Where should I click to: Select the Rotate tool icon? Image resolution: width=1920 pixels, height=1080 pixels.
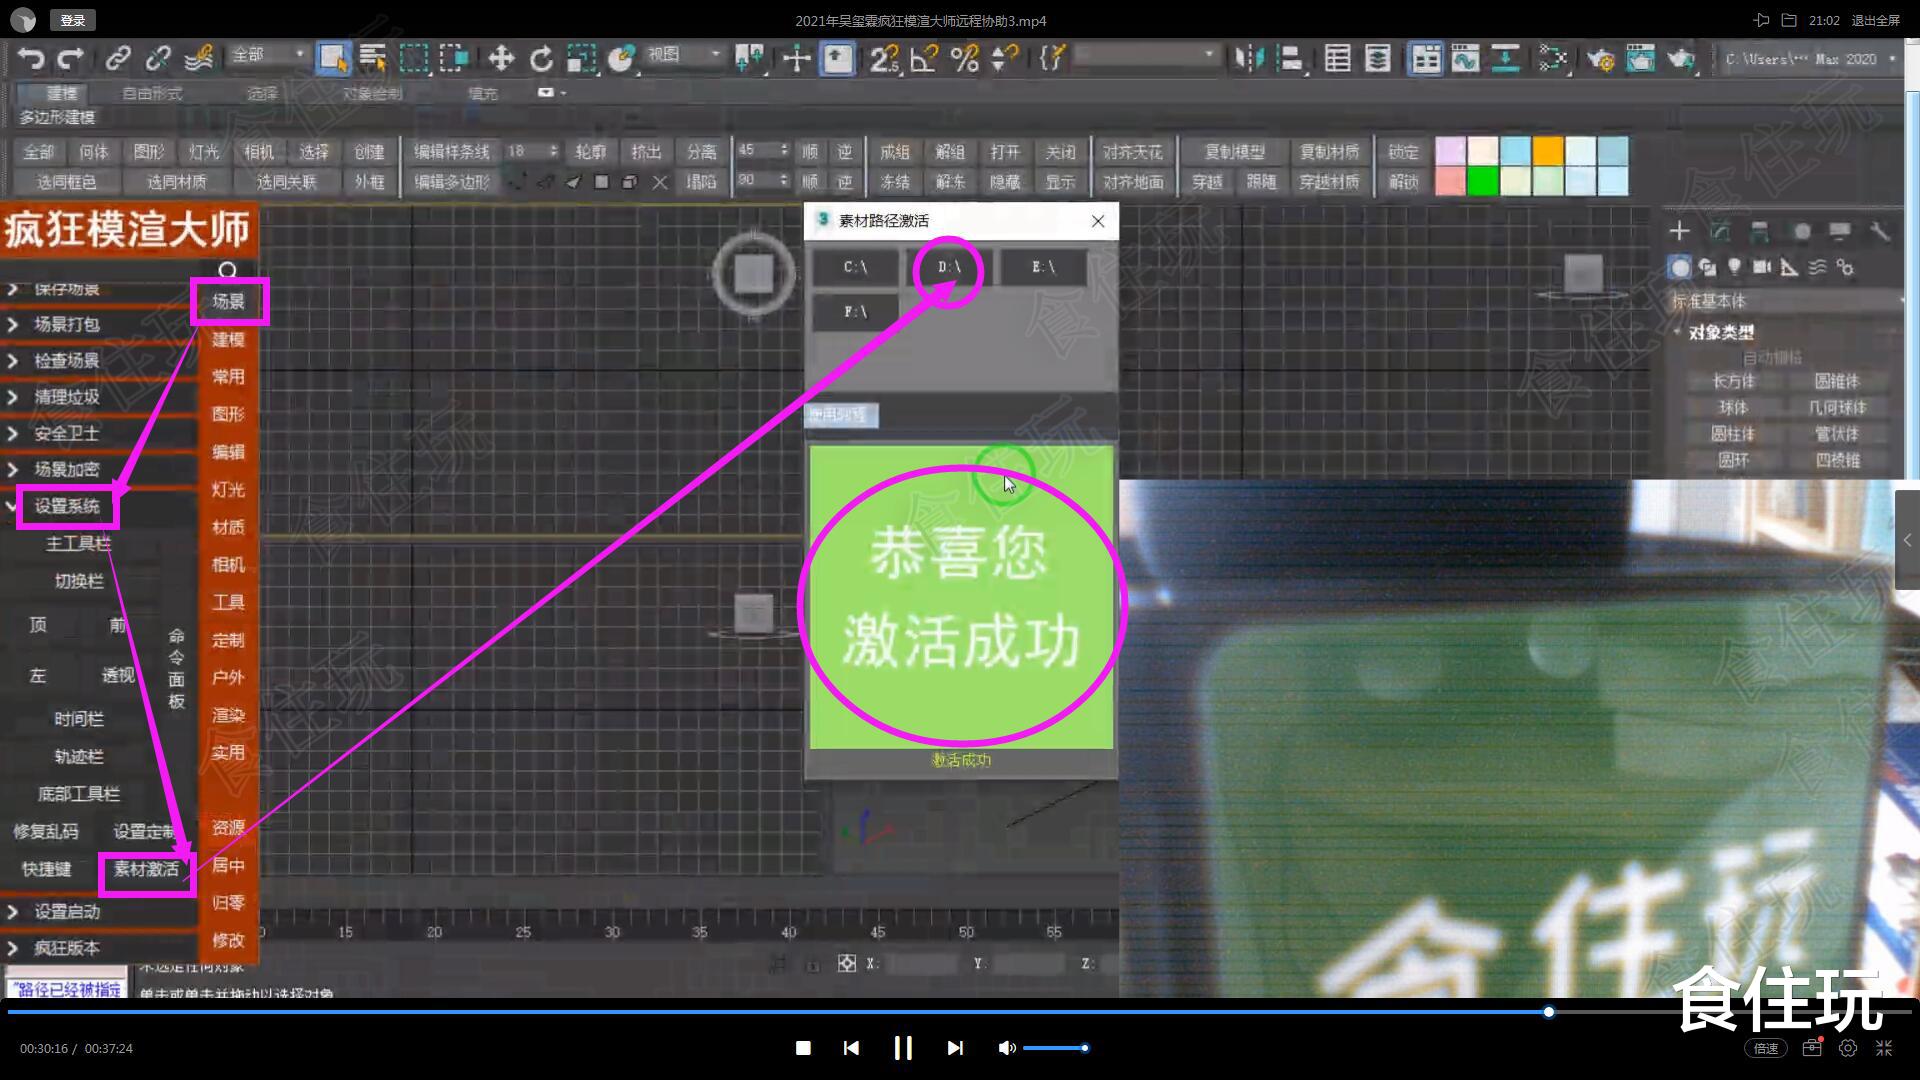click(x=541, y=59)
